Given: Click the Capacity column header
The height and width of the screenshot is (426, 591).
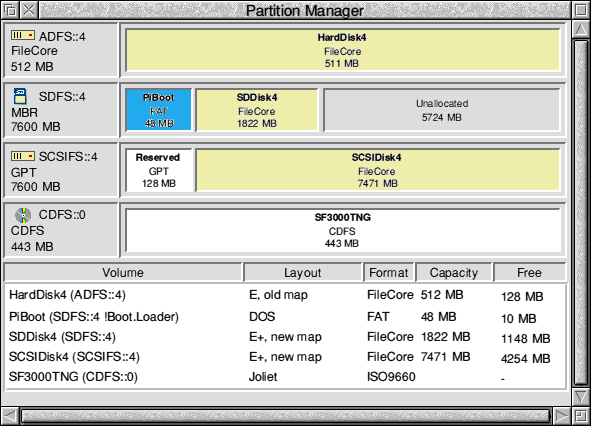Looking at the screenshot, I should [x=454, y=272].
